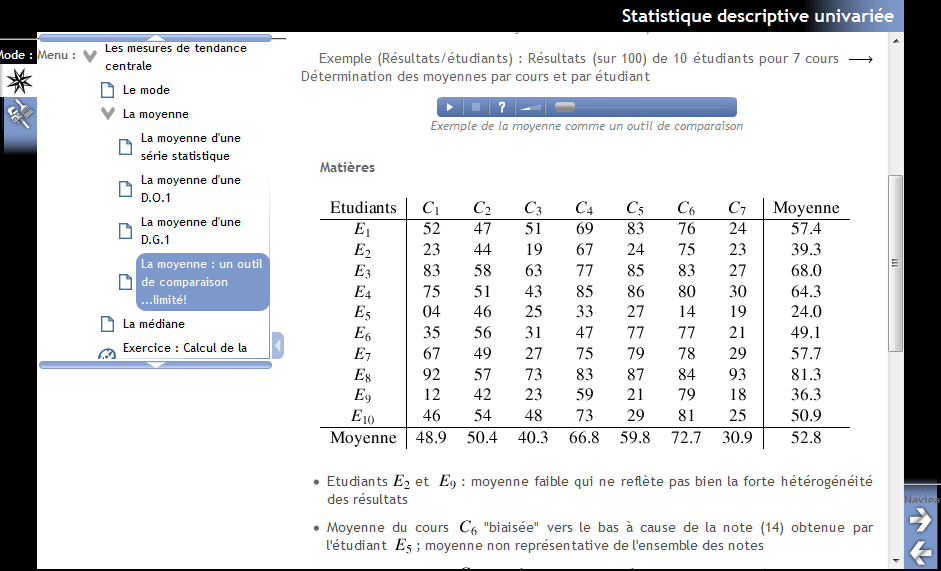Collapse the La moyenne chevron
Screen dimensions: 941x571
pos(108,113)
